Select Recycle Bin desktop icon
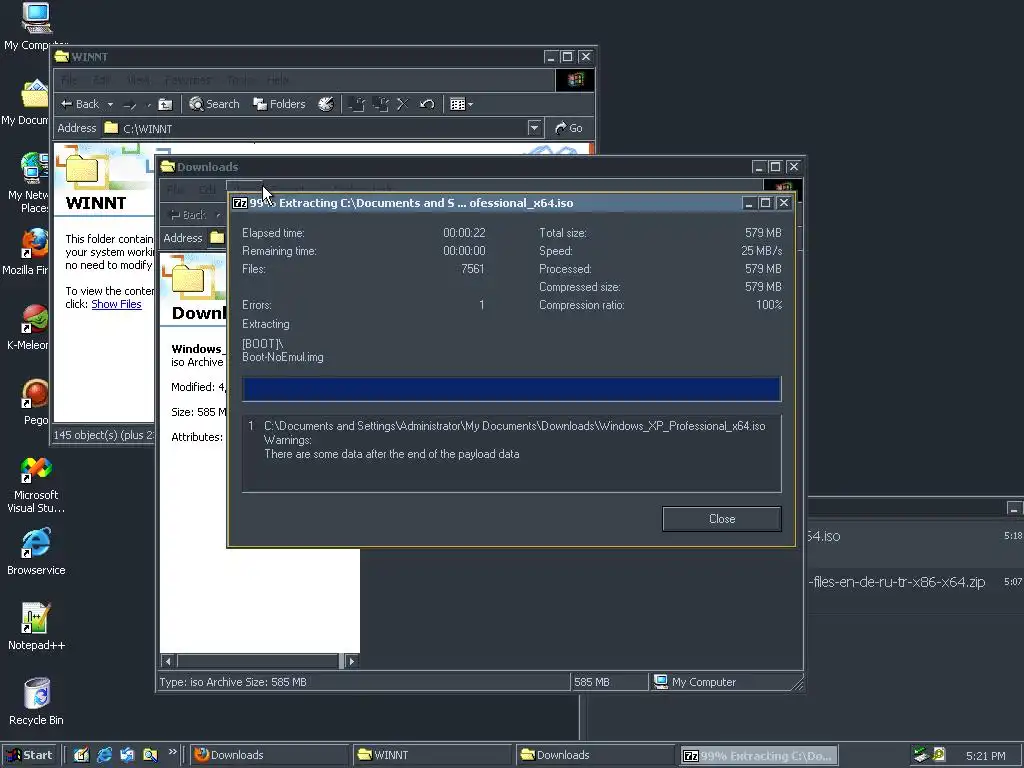Viewport: 1024px width, 768px height. coord(36,702)
